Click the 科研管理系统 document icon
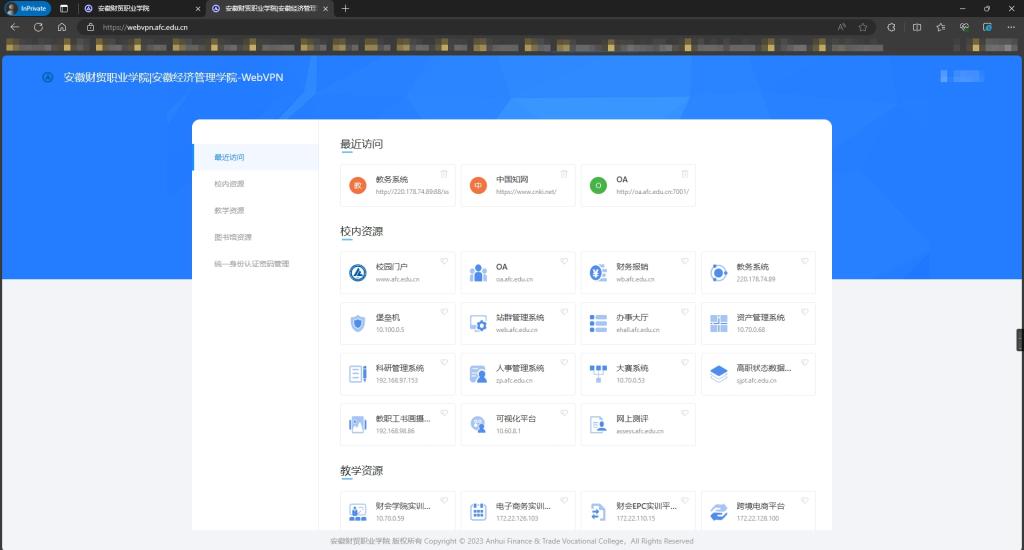1024x550 pixels. [x=358, y=374]
